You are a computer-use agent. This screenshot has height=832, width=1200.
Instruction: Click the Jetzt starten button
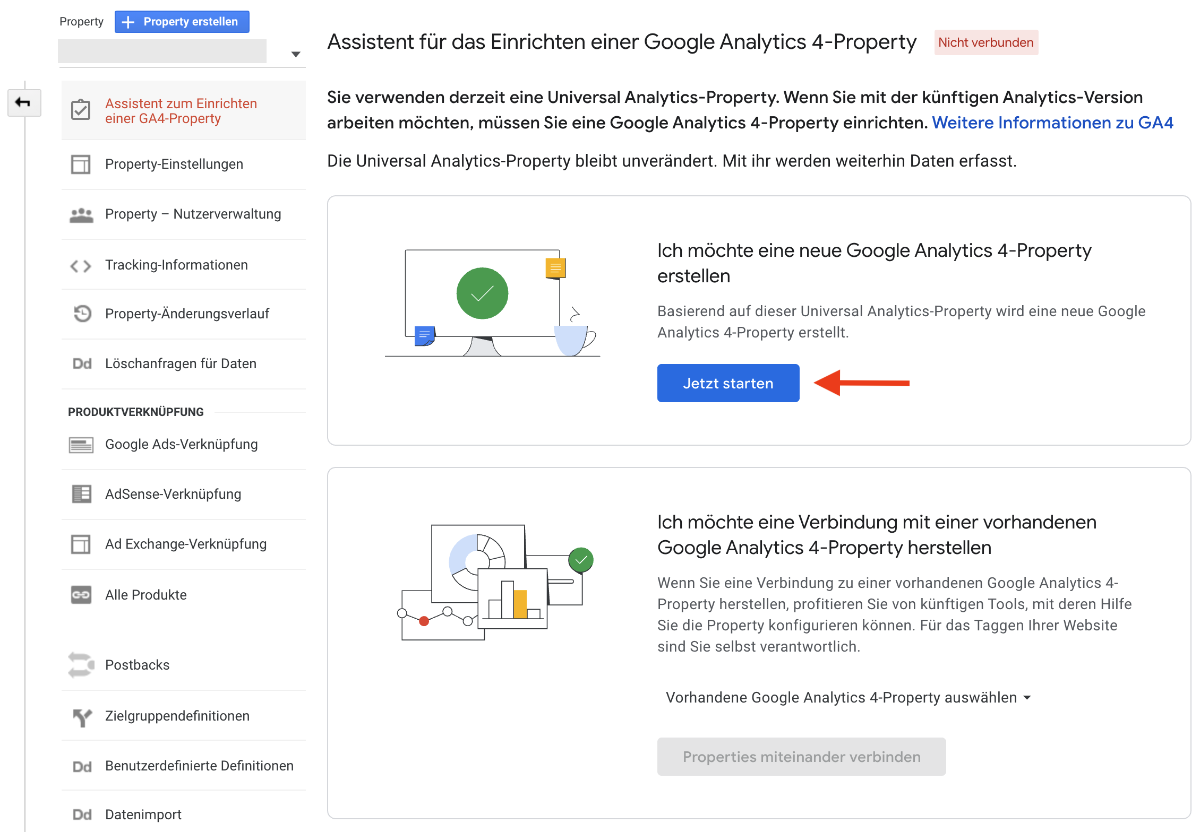[728, 383]
